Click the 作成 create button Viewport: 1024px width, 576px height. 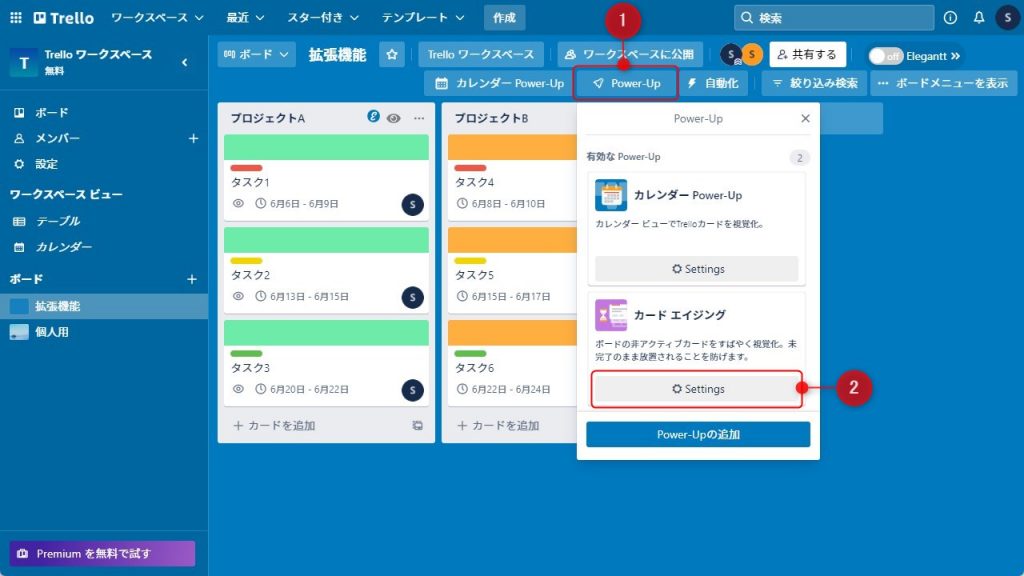click(x=504, y=18)
